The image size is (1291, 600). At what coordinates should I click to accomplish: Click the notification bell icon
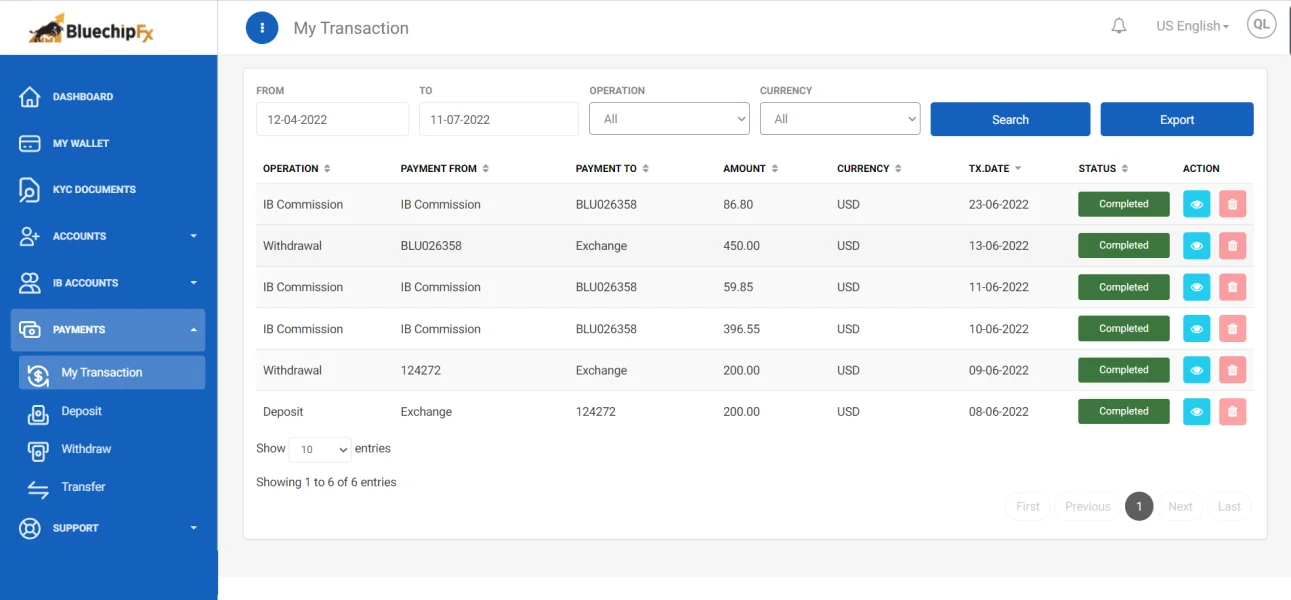(x=1119, y=26)
